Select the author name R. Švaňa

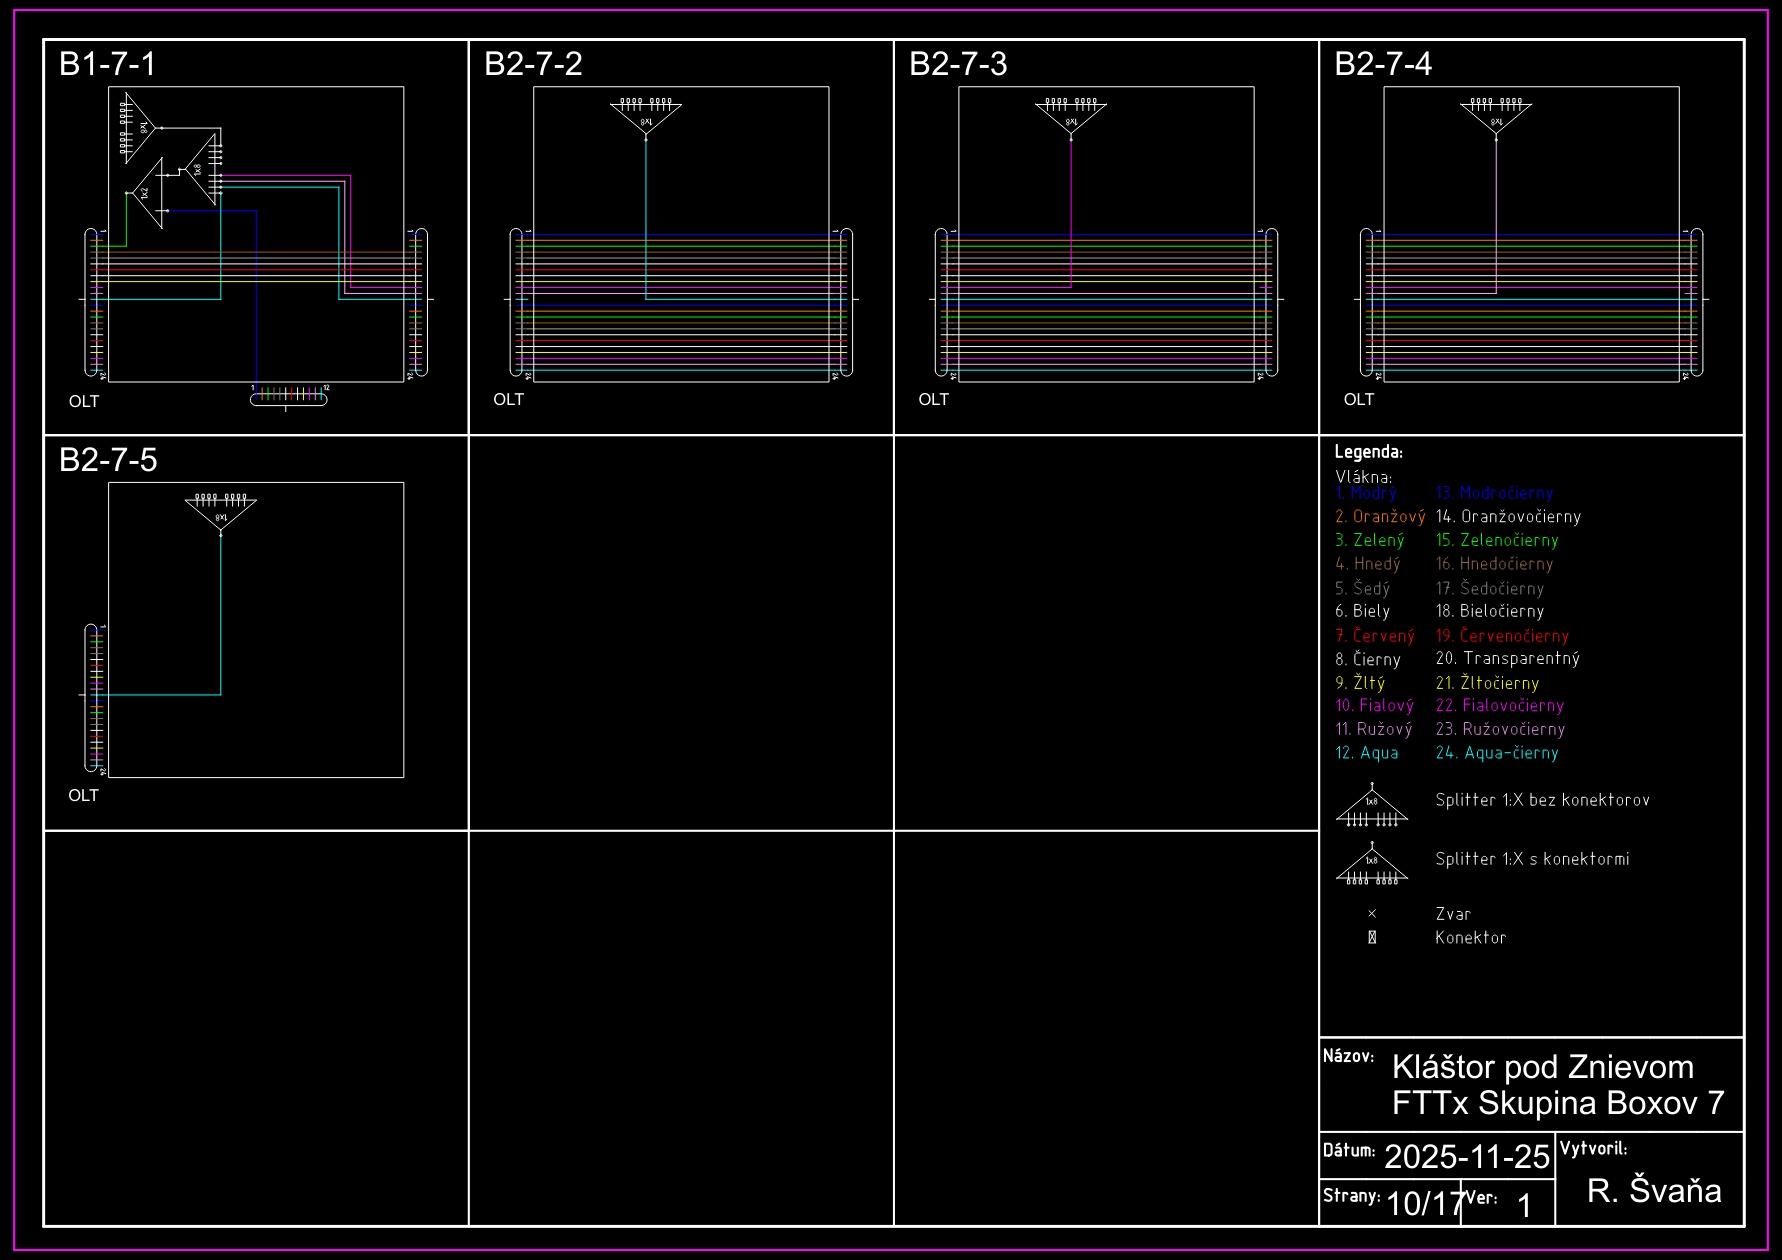[x=1654, y=1191]
